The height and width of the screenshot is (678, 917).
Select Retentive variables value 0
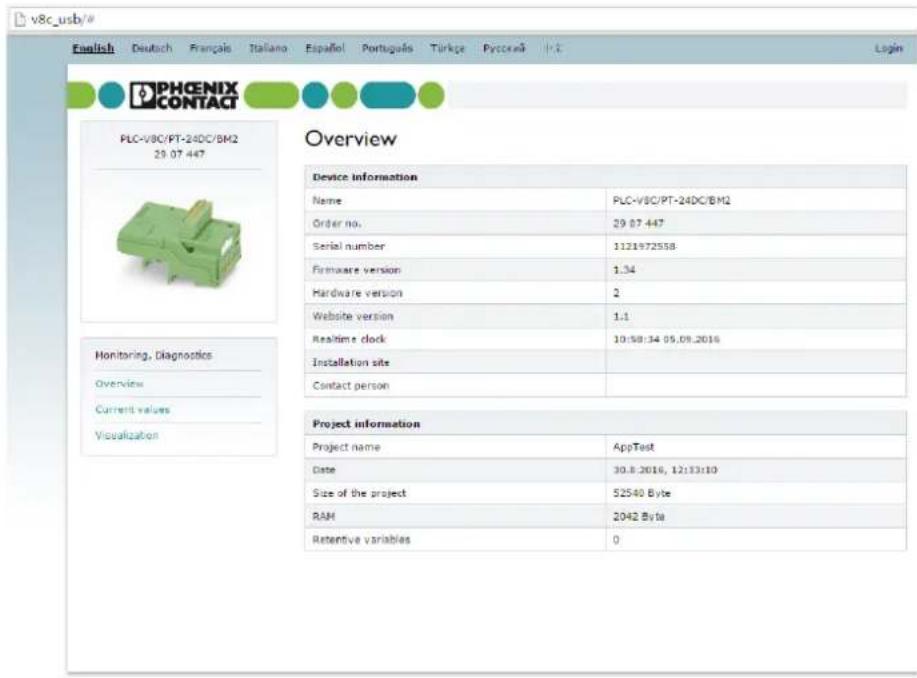(x=616, y=539)
